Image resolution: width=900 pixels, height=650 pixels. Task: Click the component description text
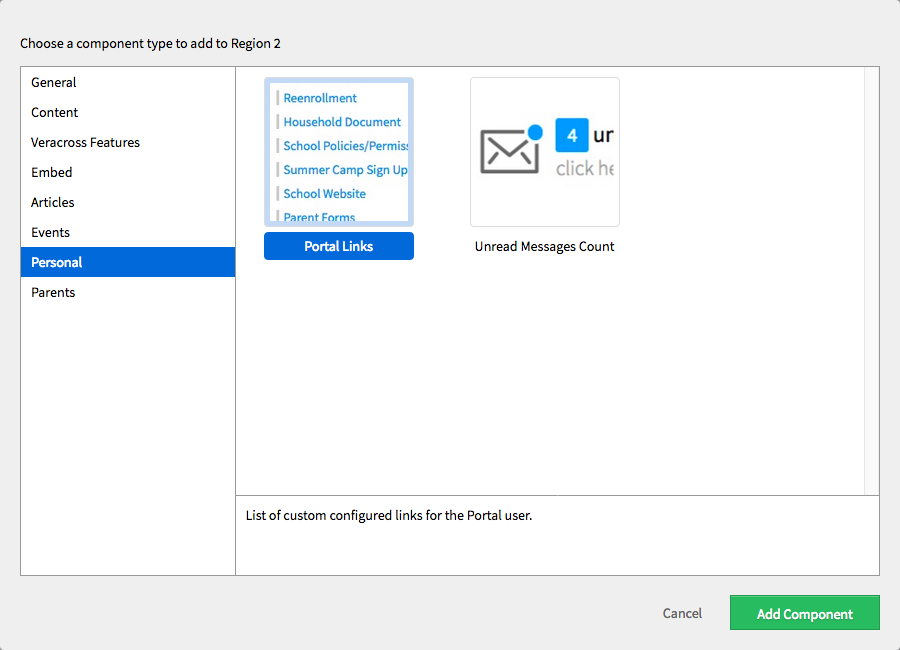(x=389, y=516)
